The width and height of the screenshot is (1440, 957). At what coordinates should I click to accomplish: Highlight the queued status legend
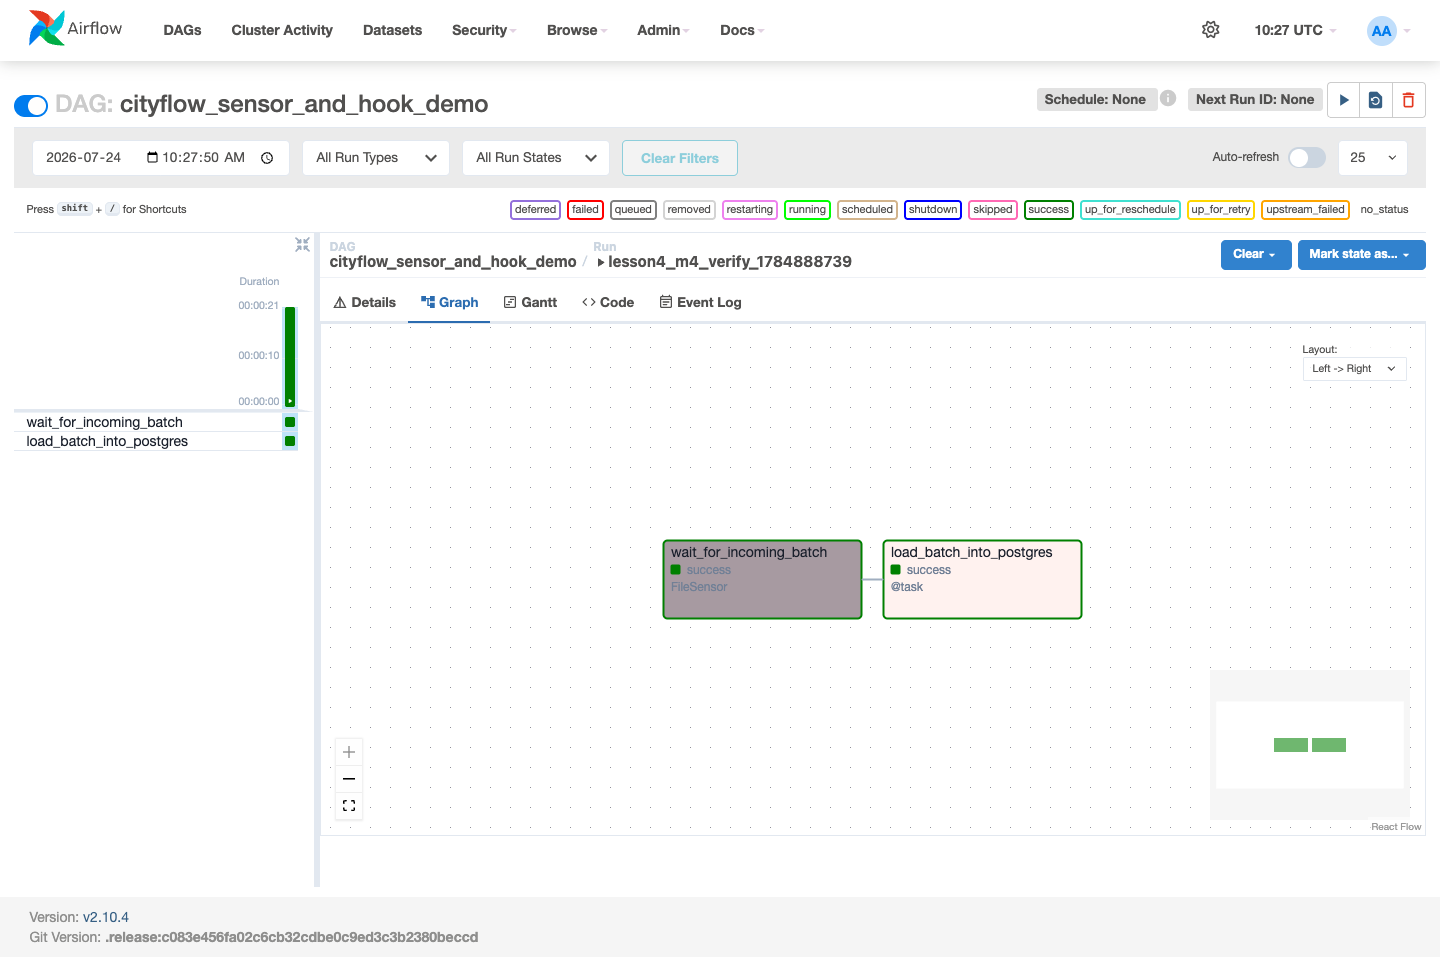633,209
